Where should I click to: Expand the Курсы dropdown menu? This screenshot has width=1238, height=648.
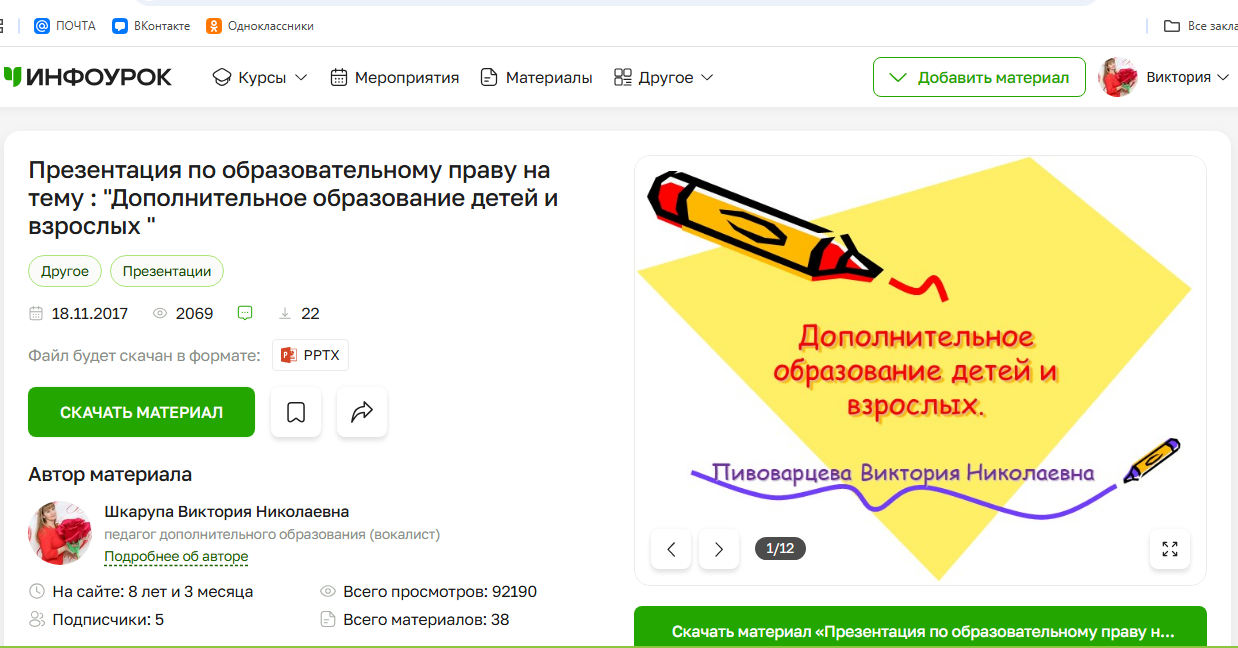coord(260,77)
